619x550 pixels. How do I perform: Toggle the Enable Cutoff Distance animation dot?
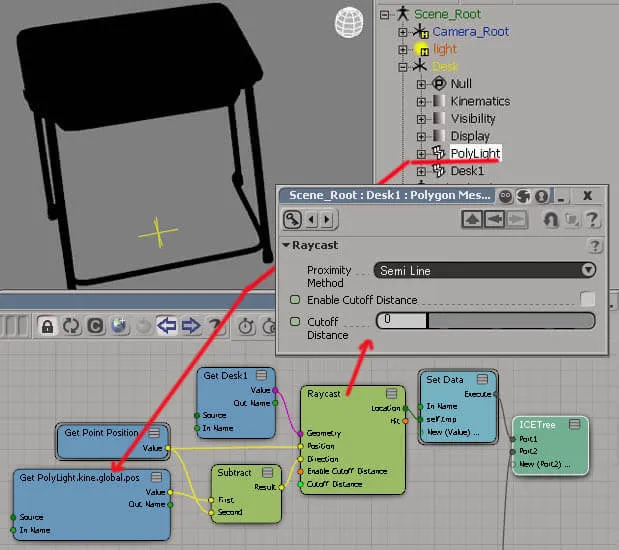coord(295,300)
